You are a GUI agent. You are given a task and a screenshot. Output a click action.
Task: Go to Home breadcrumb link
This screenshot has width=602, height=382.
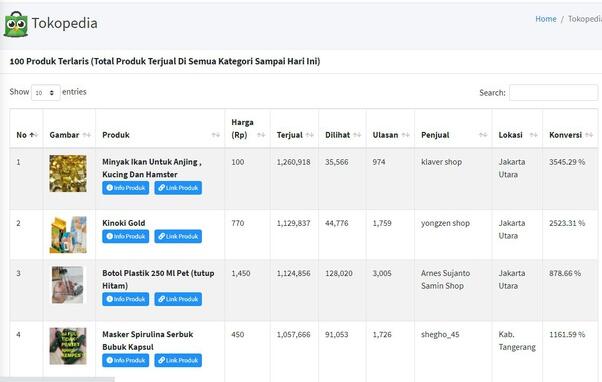point(546,19)
